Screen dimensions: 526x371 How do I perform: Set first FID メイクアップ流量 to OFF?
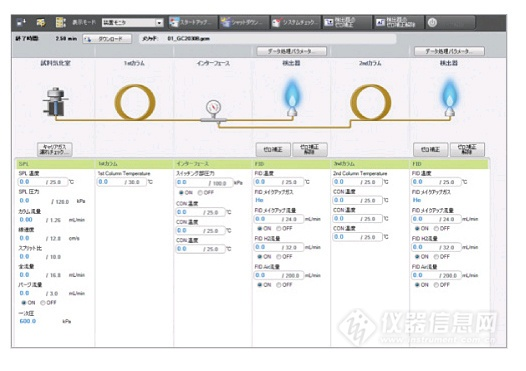[x=279, y=228]
